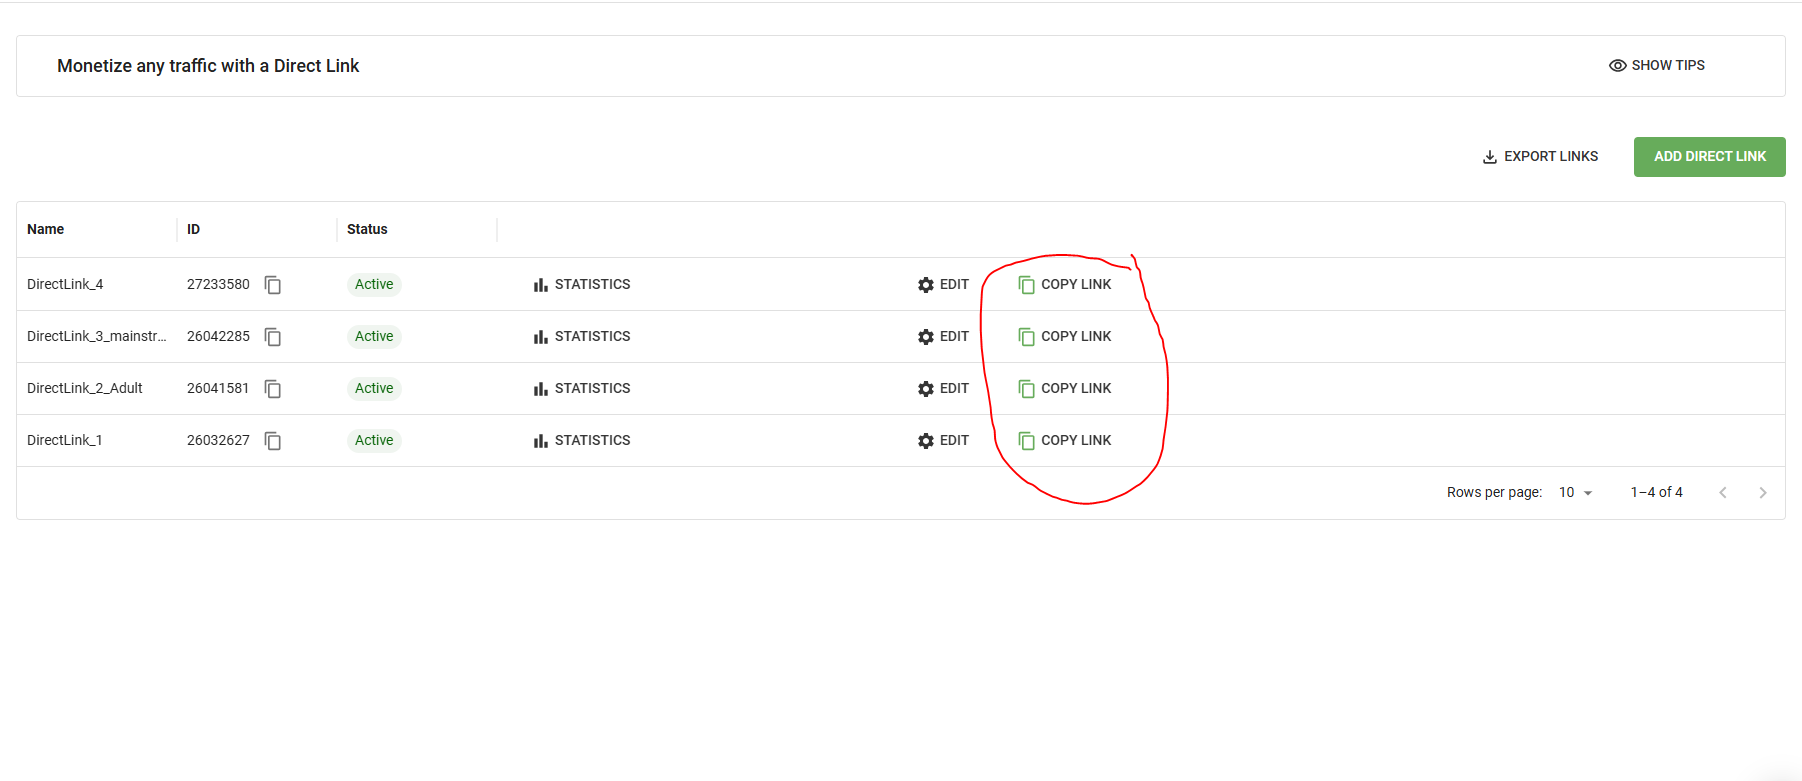Copy the ID 26041581 using its copy icon

click(273, 389)
